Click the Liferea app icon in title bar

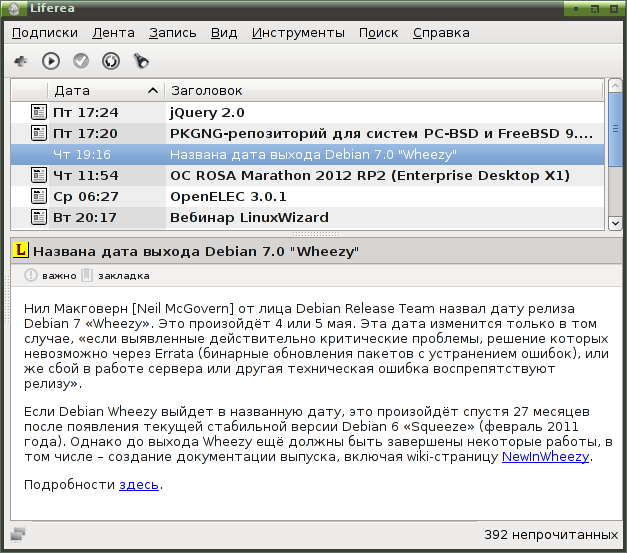click(14, 8)
